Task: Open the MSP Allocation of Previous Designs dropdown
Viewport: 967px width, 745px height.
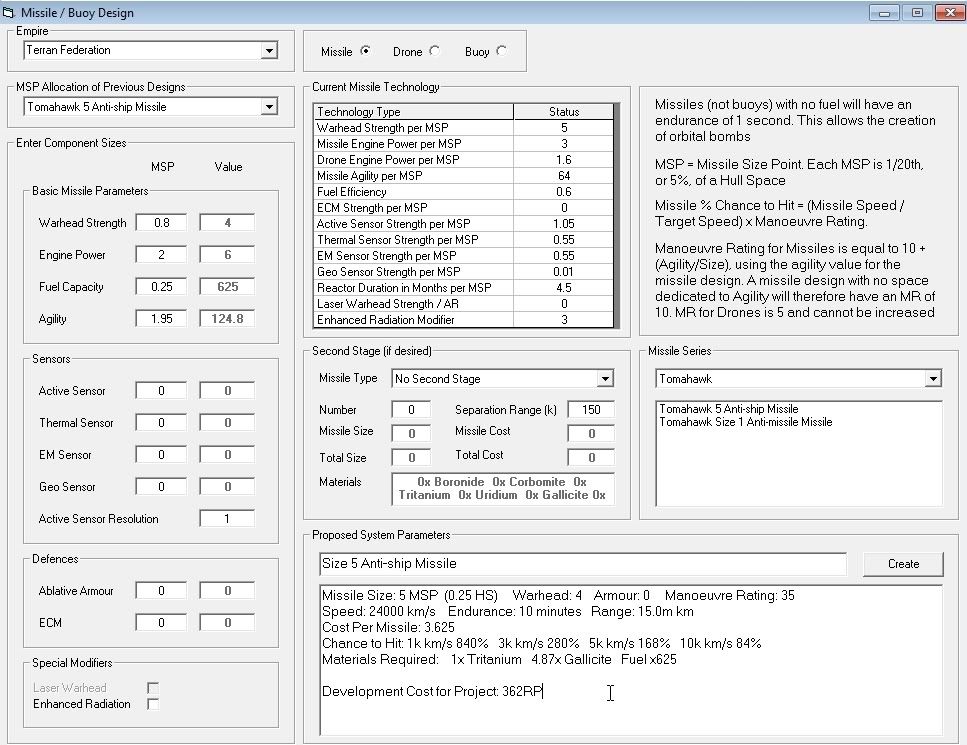Action: coord(269,107)
